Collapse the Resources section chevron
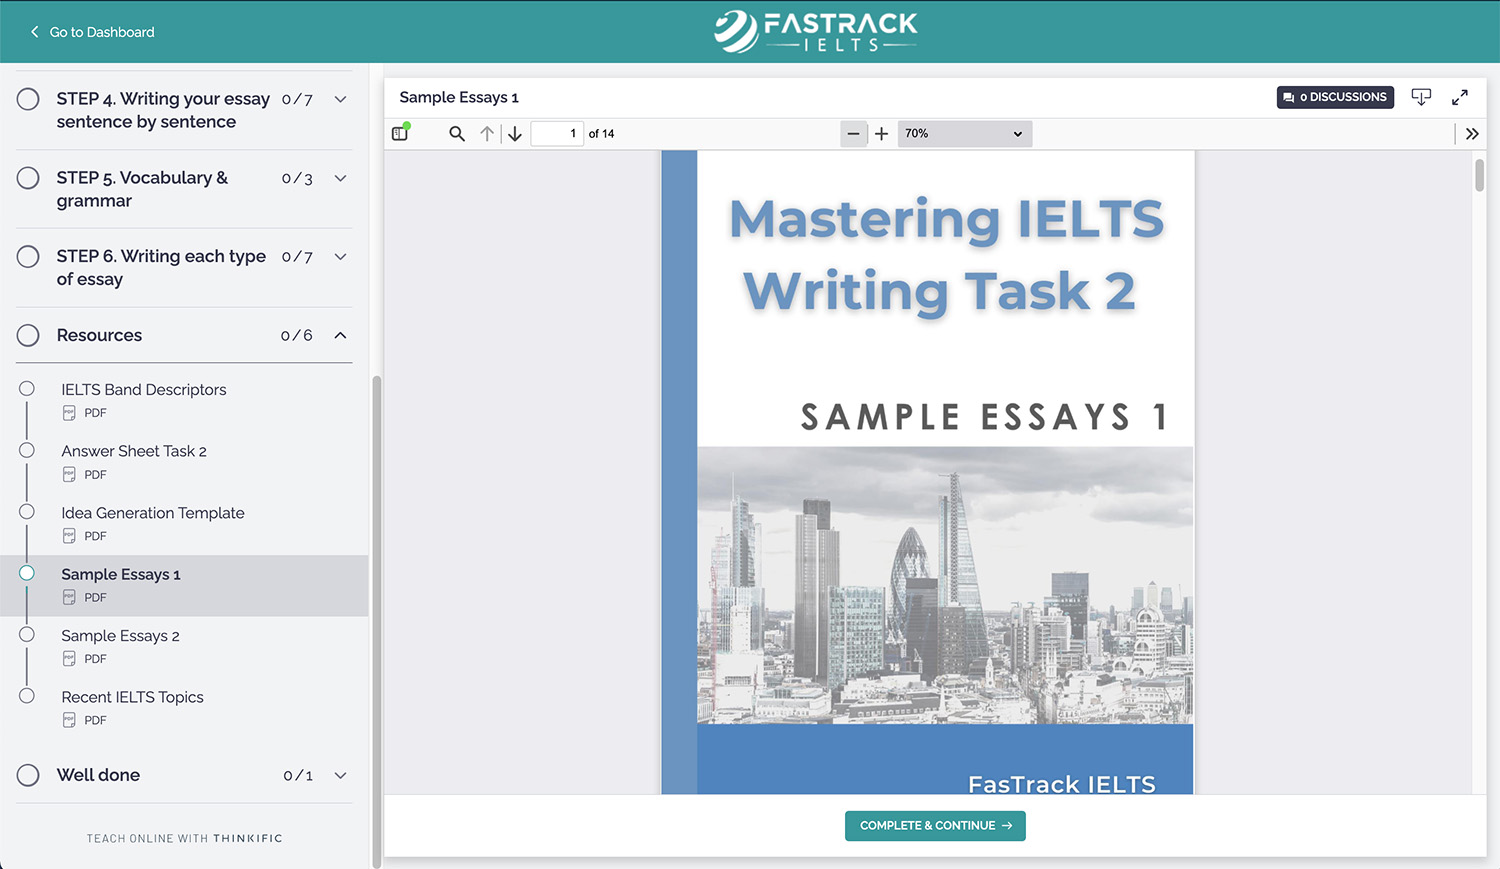 click(340, 335)
